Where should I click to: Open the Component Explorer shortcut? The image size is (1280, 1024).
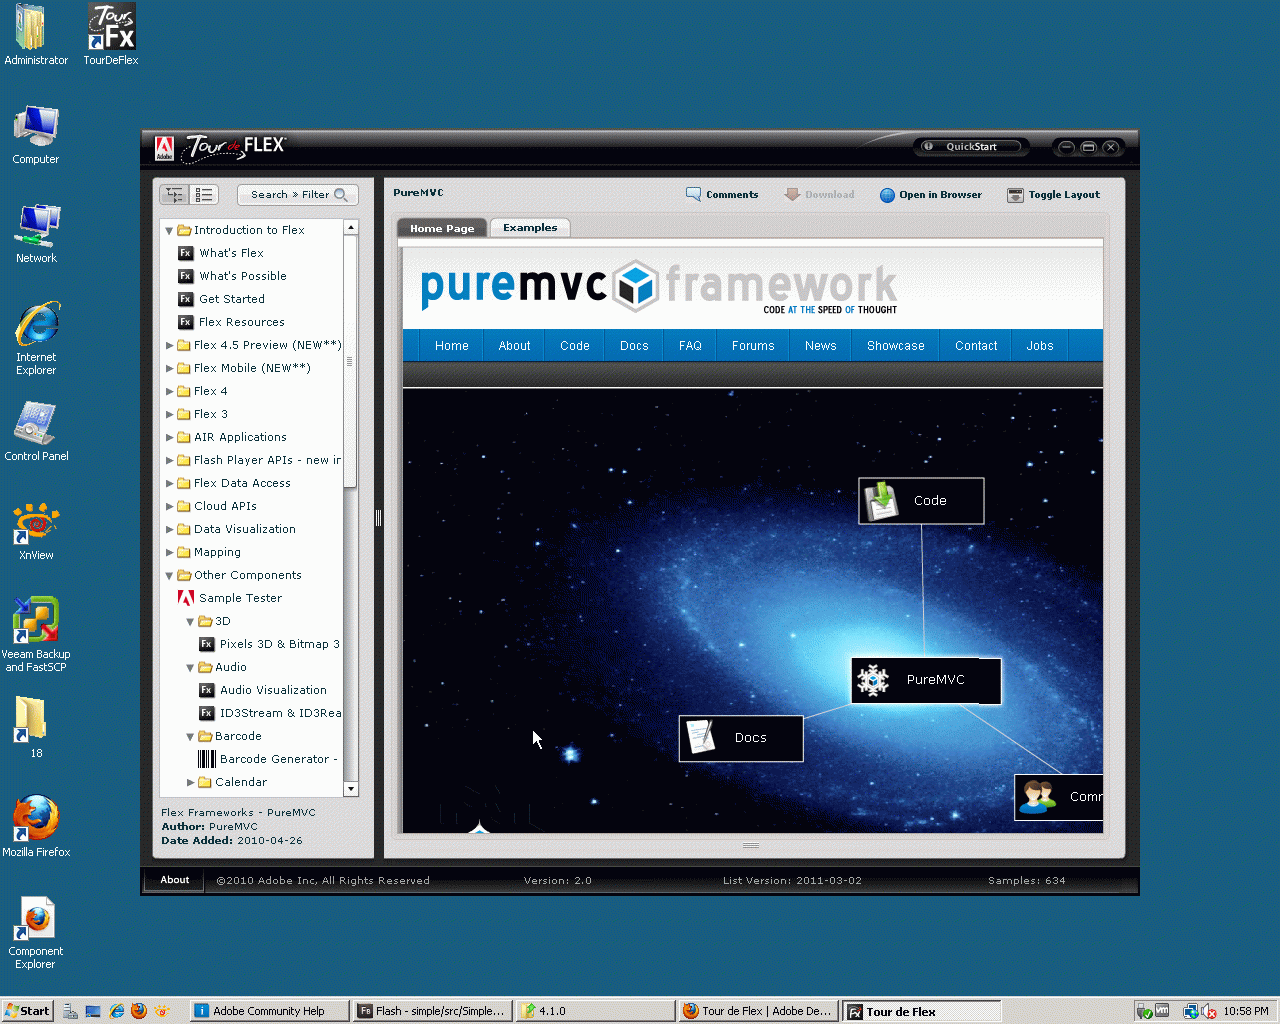36,932
